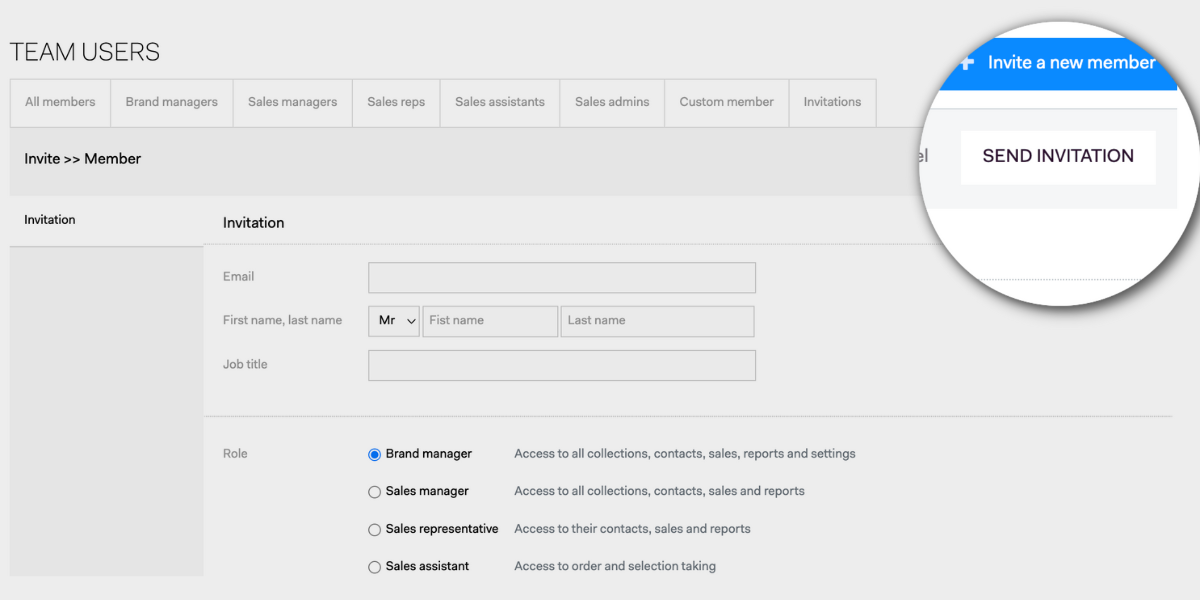The width and height of the screenshot is (1200, 600).
Task: Go to the Sales reps tab
Action: coord(396,102)
